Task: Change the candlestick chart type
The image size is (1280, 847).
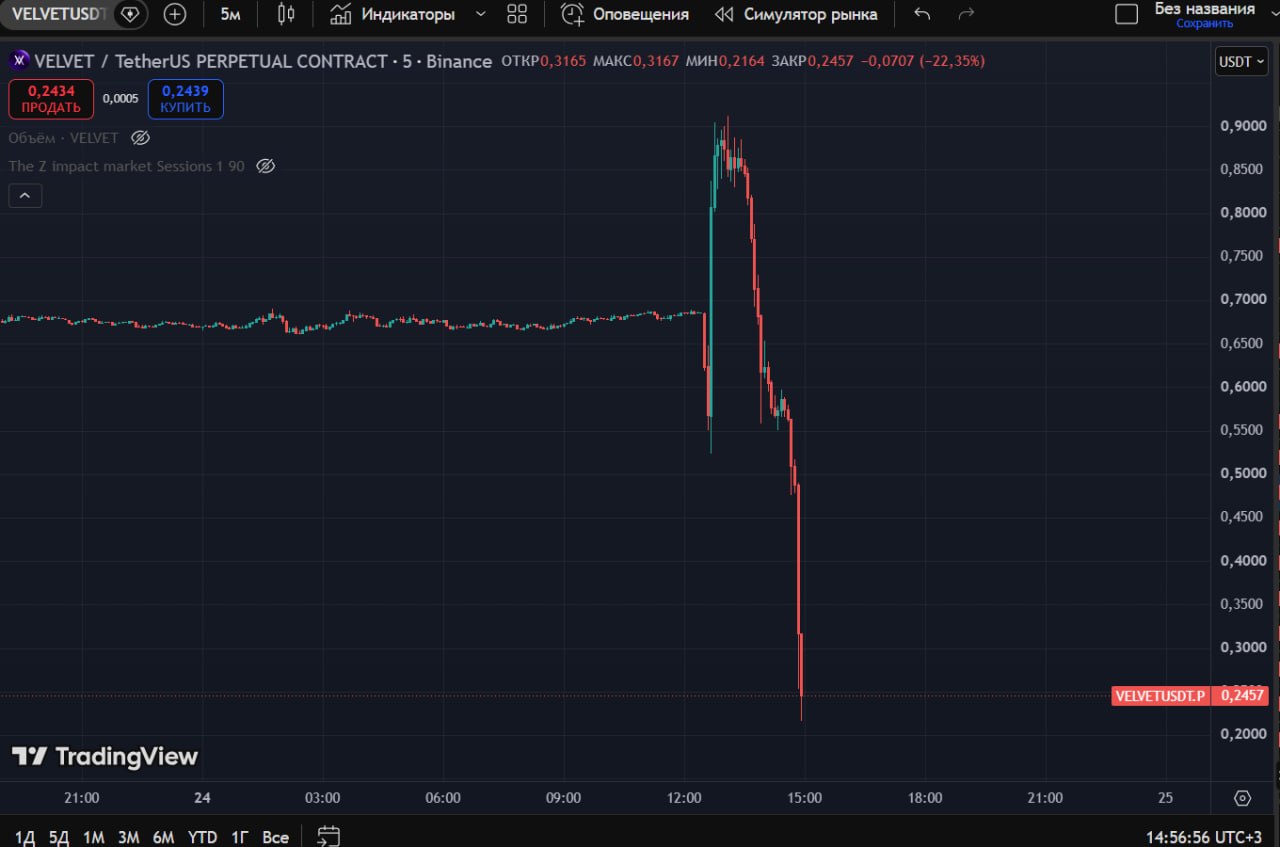Action: tap(286, 14)
